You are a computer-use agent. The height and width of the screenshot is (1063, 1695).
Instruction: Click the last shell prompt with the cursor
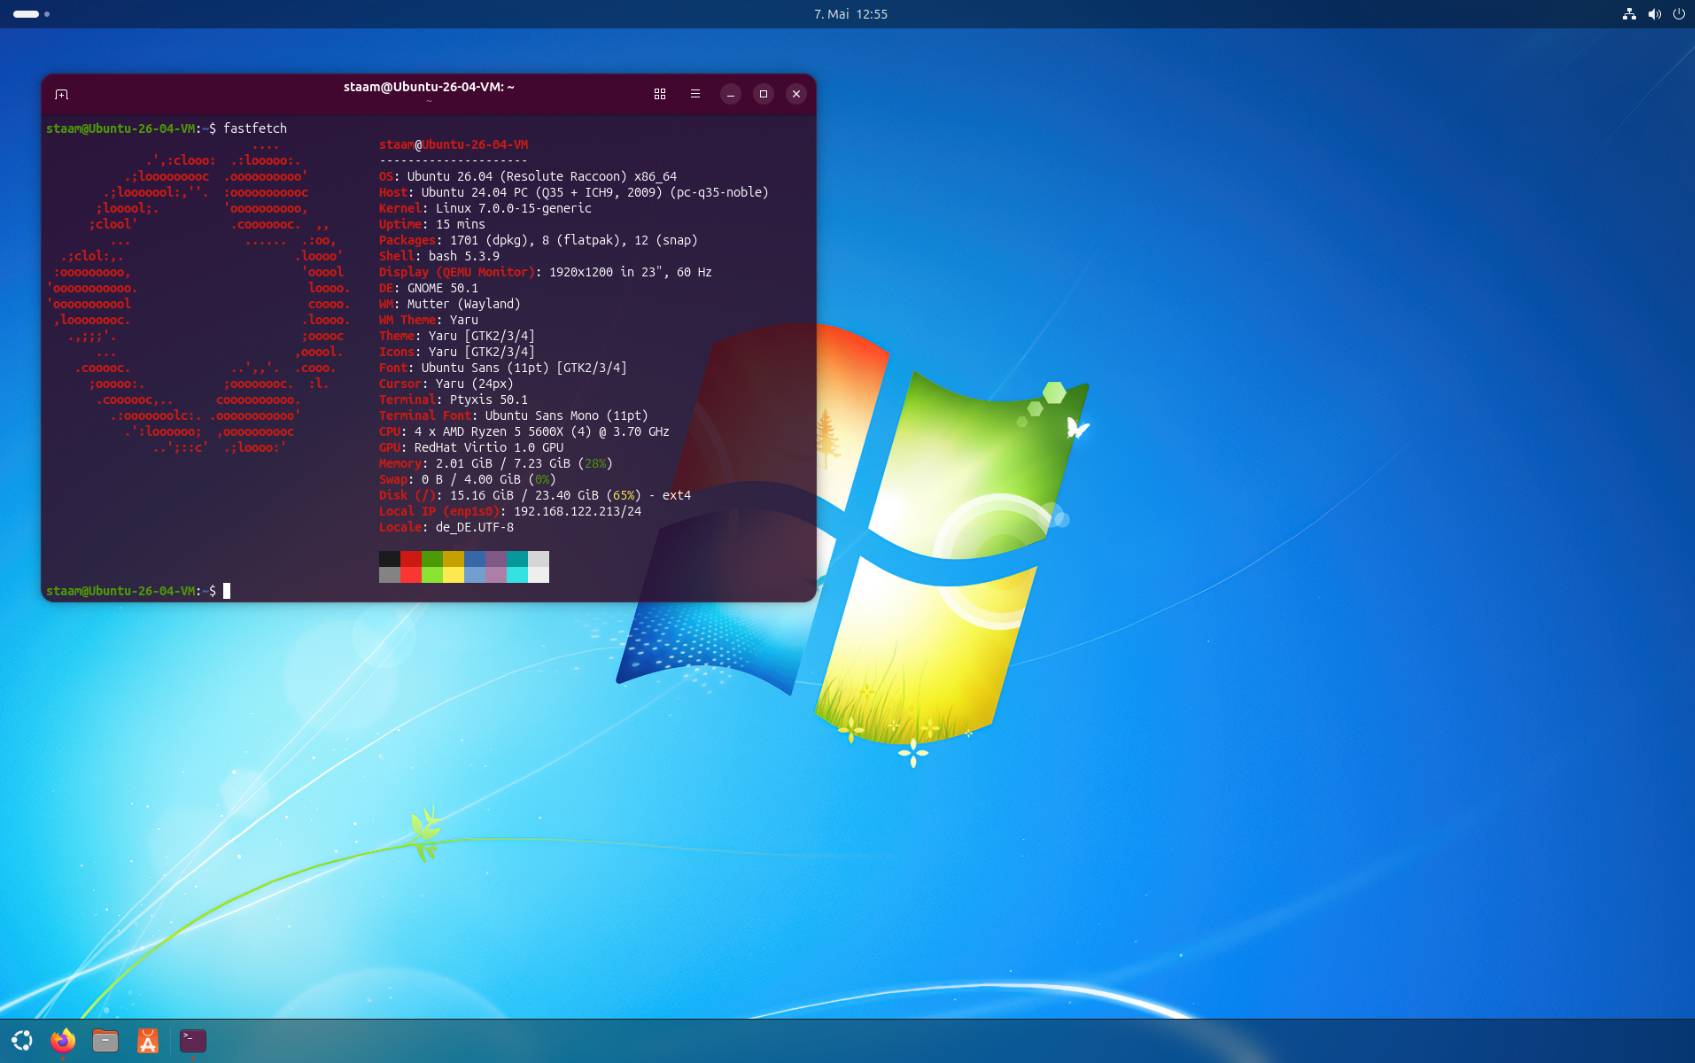point(138,591)
